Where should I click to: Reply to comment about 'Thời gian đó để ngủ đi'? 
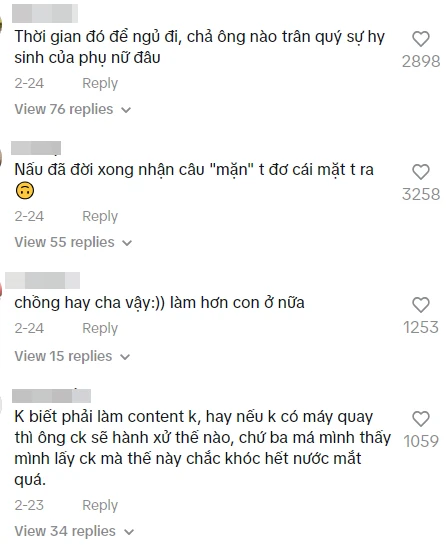click(x=100, y=83)
